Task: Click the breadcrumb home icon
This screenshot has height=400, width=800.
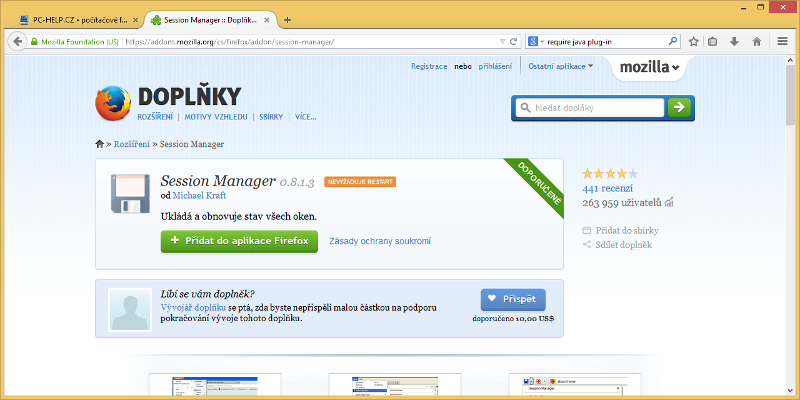Action: coord(100,144)
